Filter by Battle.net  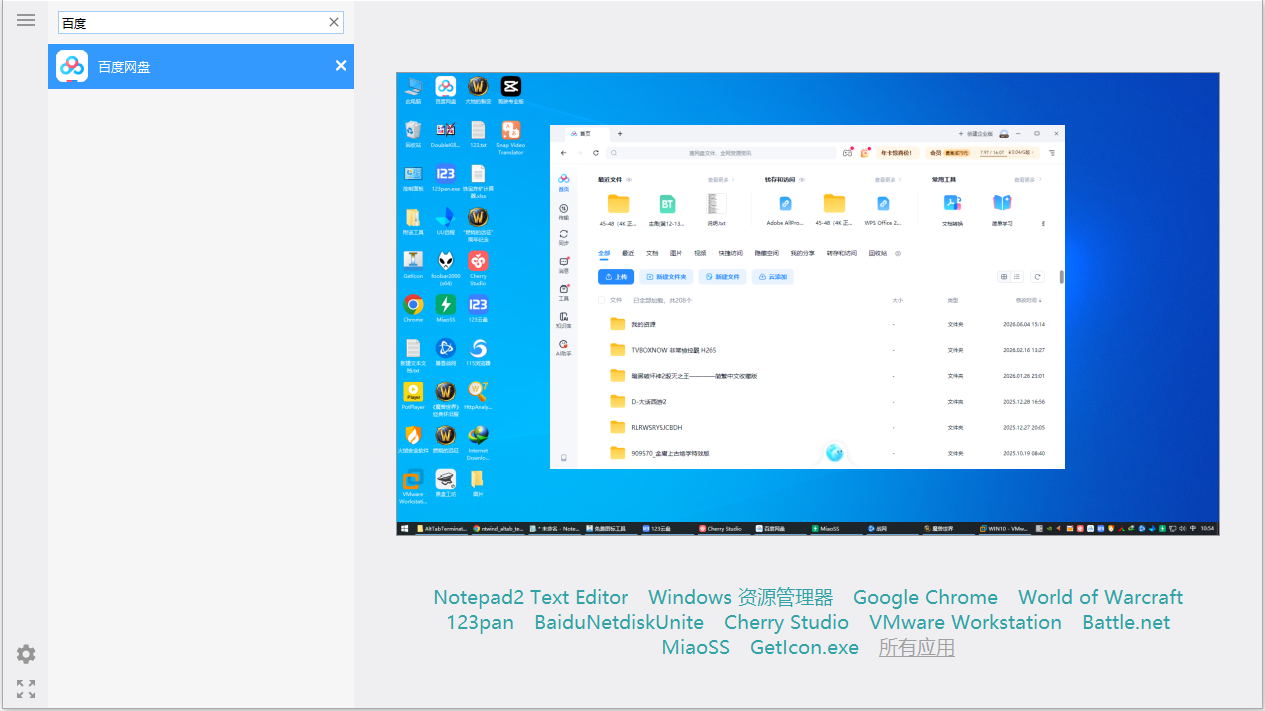point(1126,622)
